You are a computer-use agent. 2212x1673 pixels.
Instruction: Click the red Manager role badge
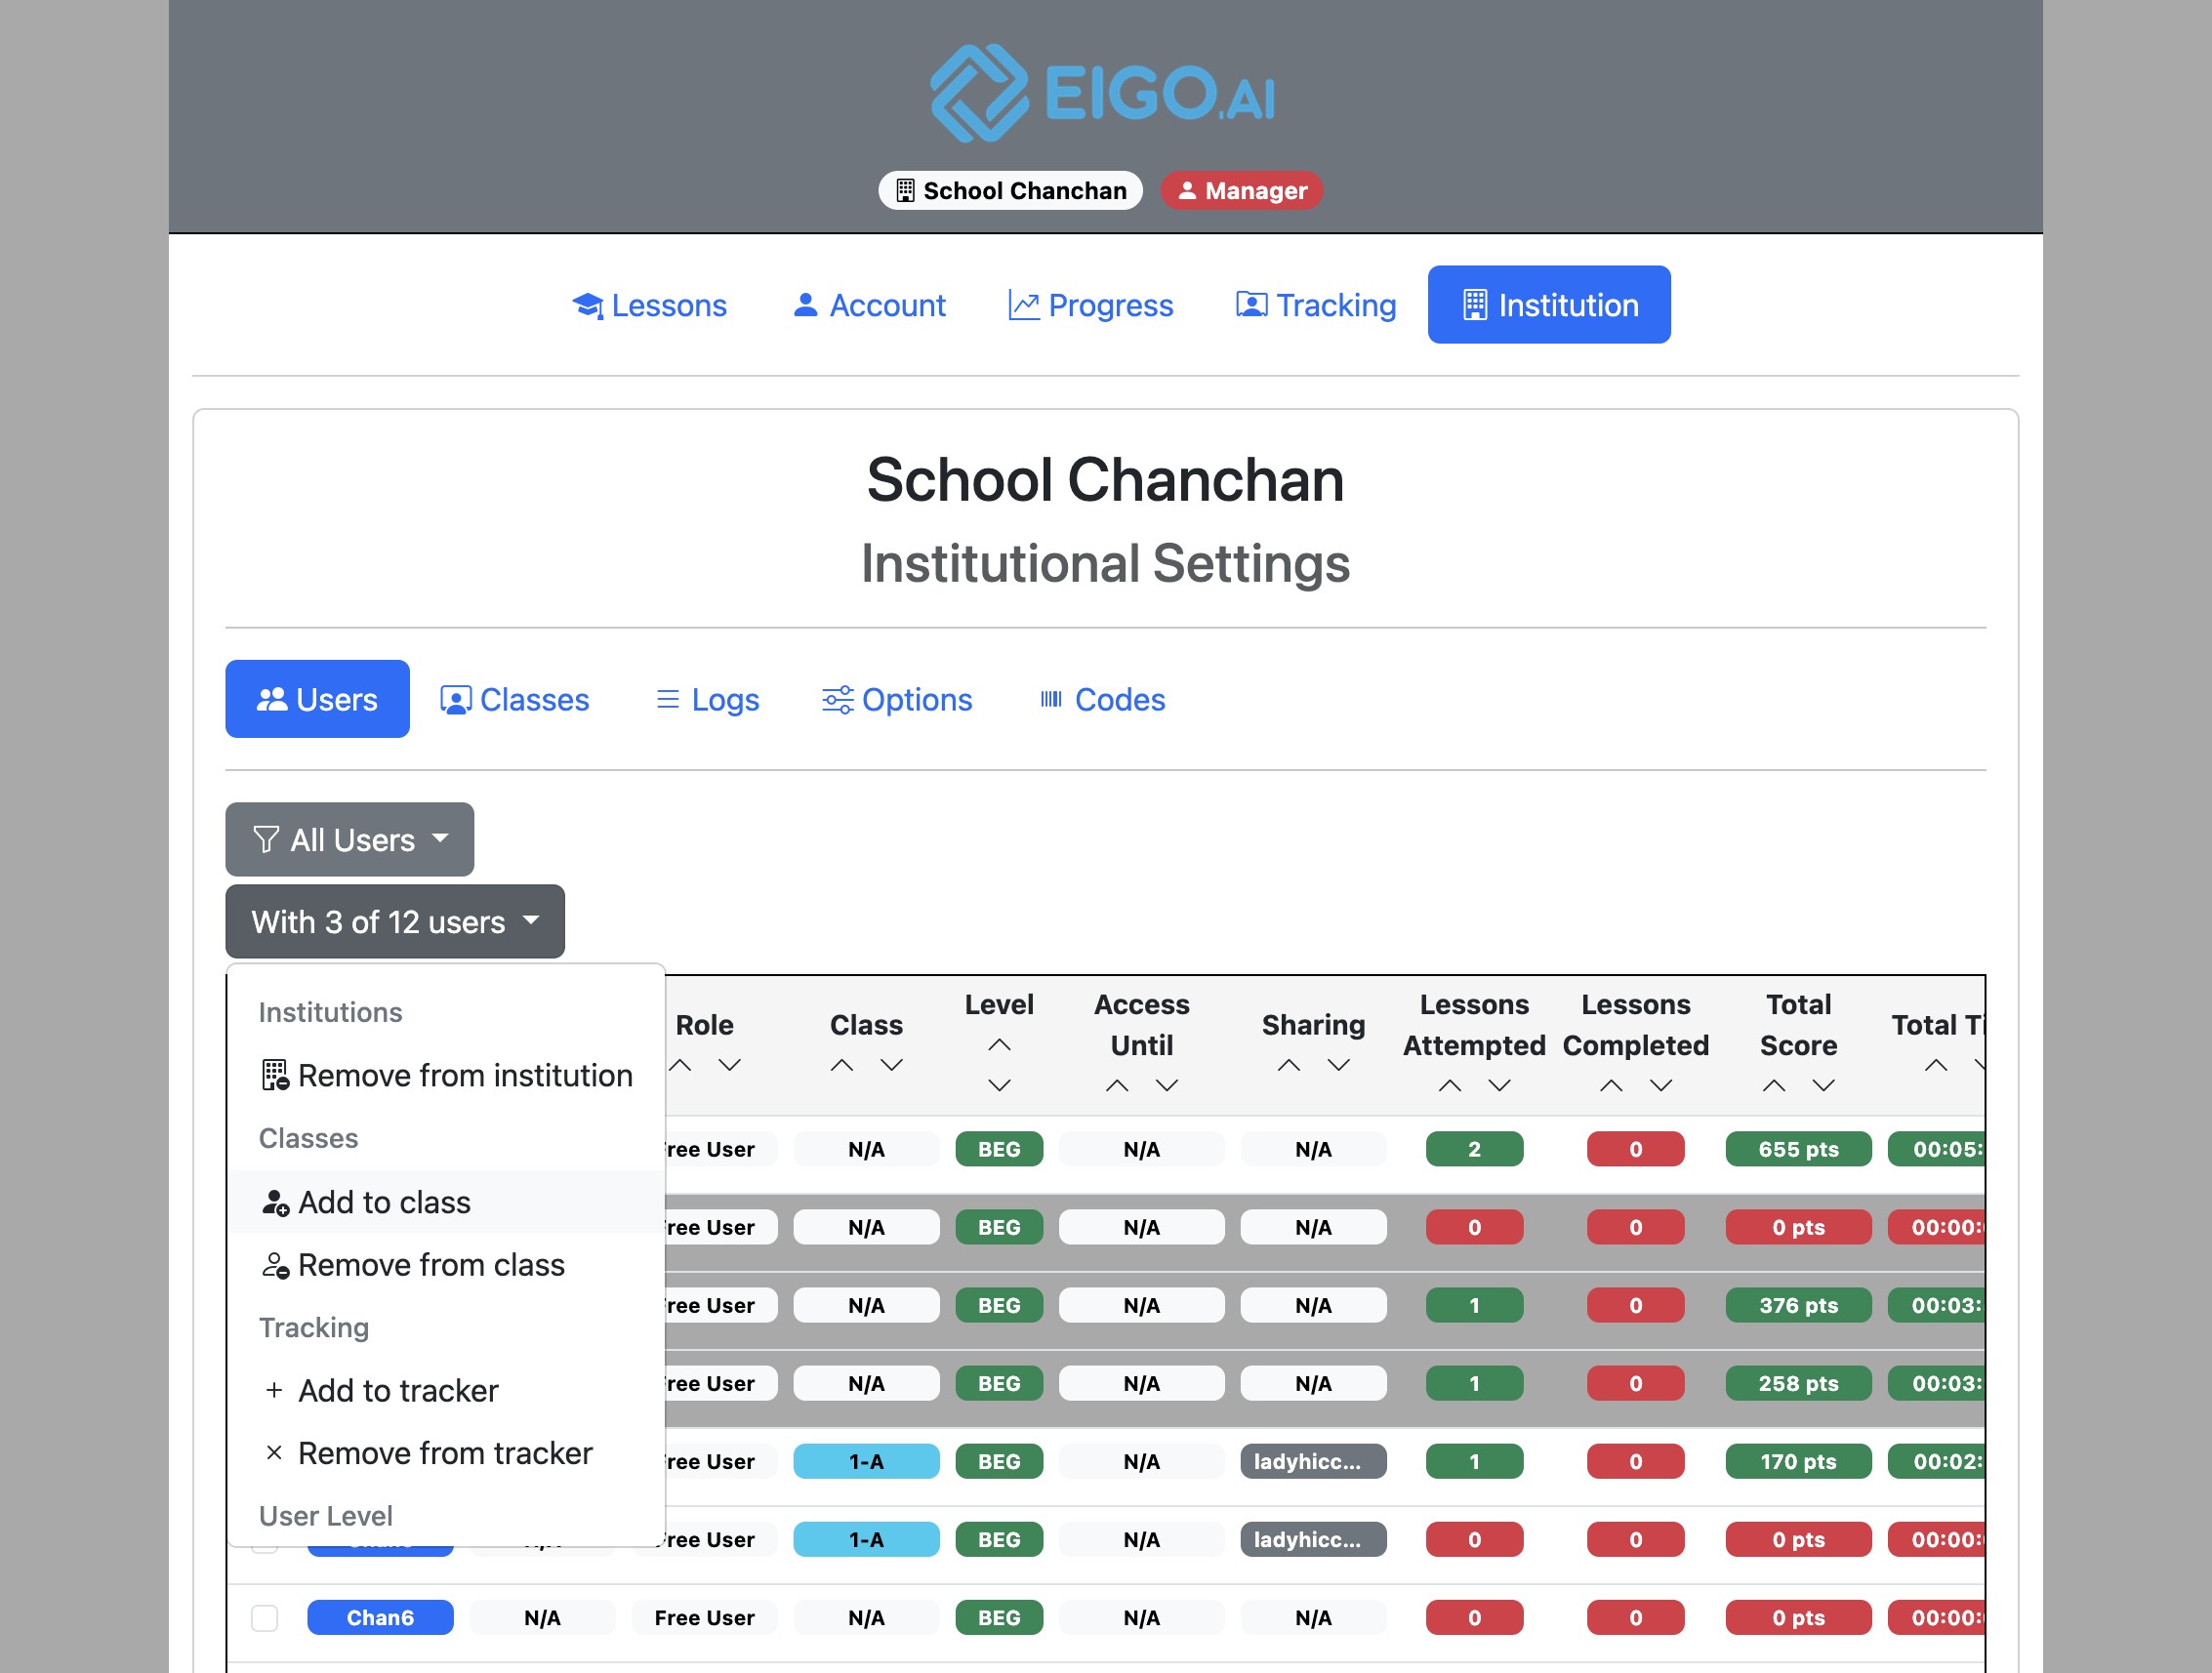click(x=1241, y=190)
